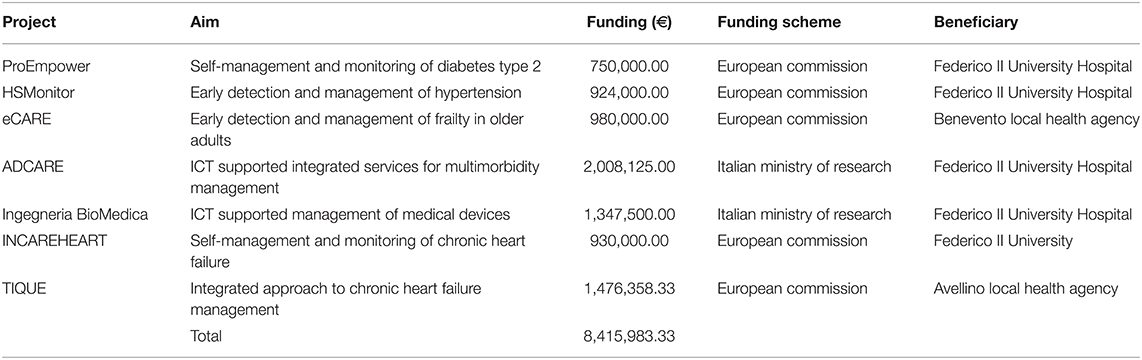Click the Aim column header
Image resolution: width=1142 pixels, height=360 pixels.
205,23
